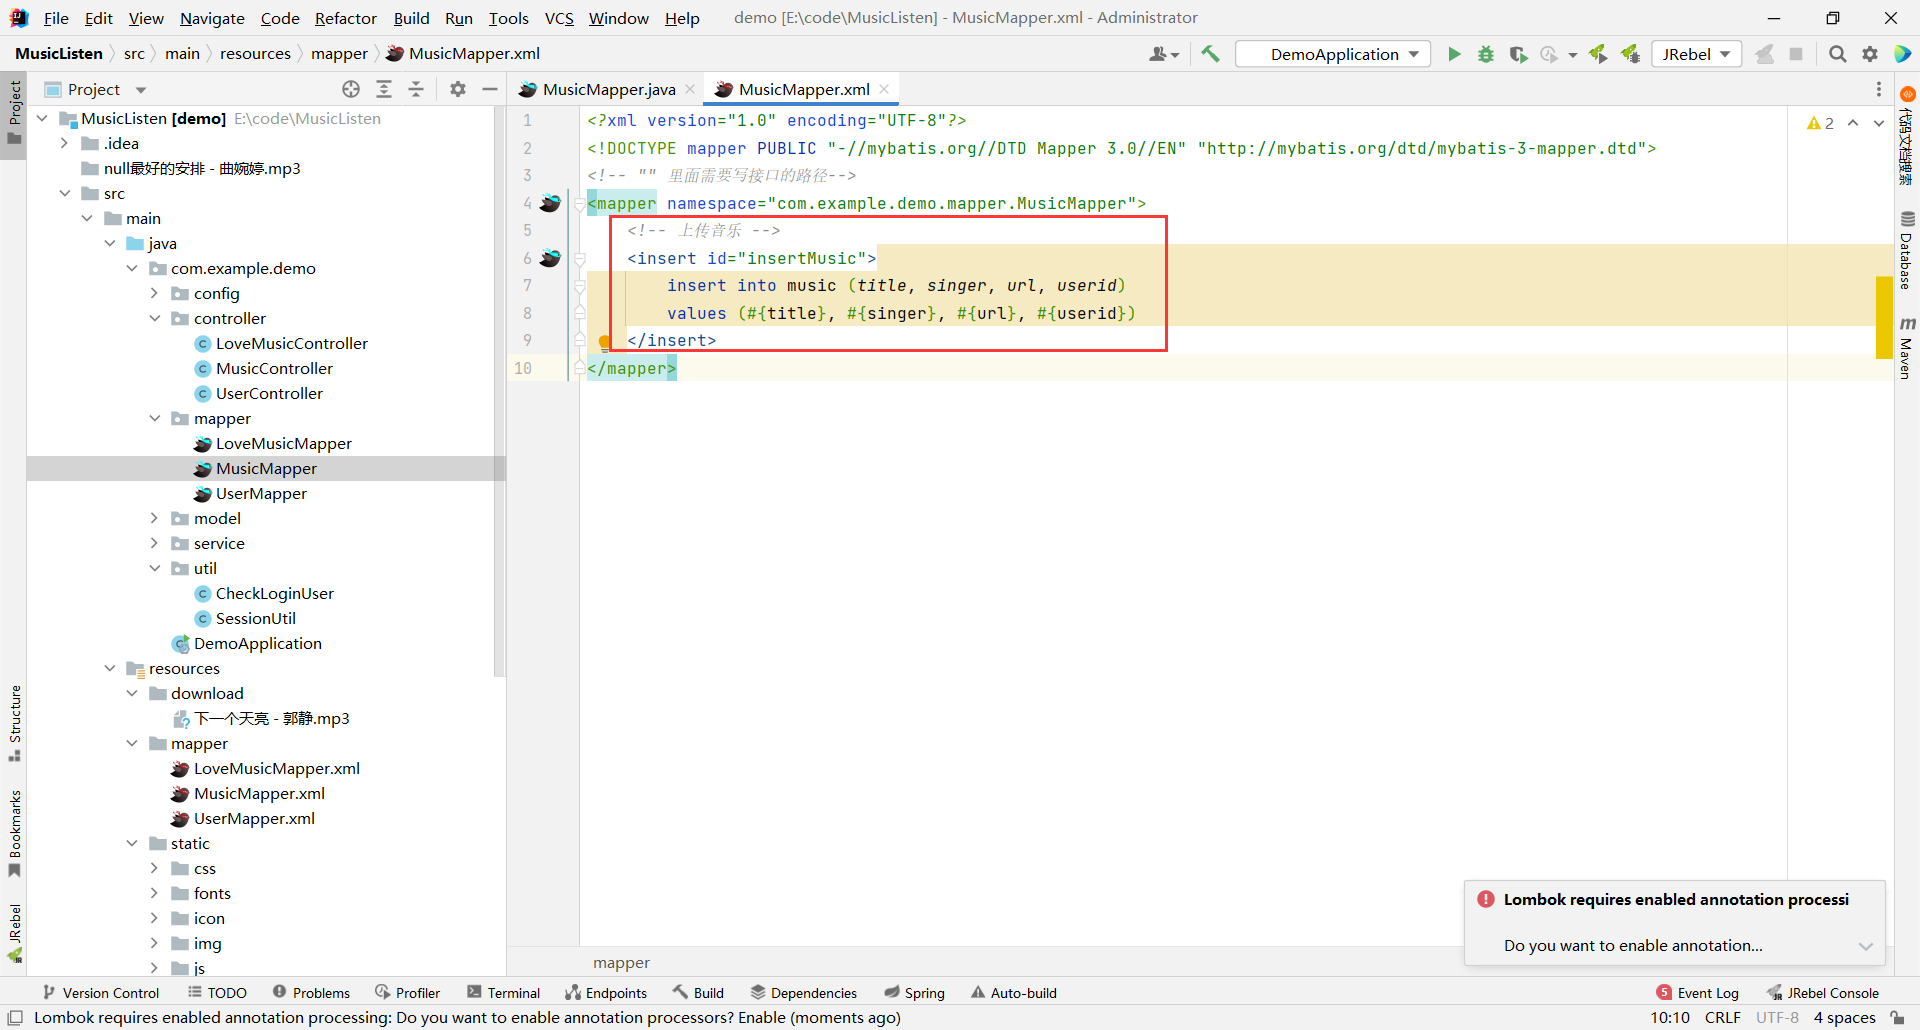Click the green Run button in toolbar

[x=1454, y=54]
